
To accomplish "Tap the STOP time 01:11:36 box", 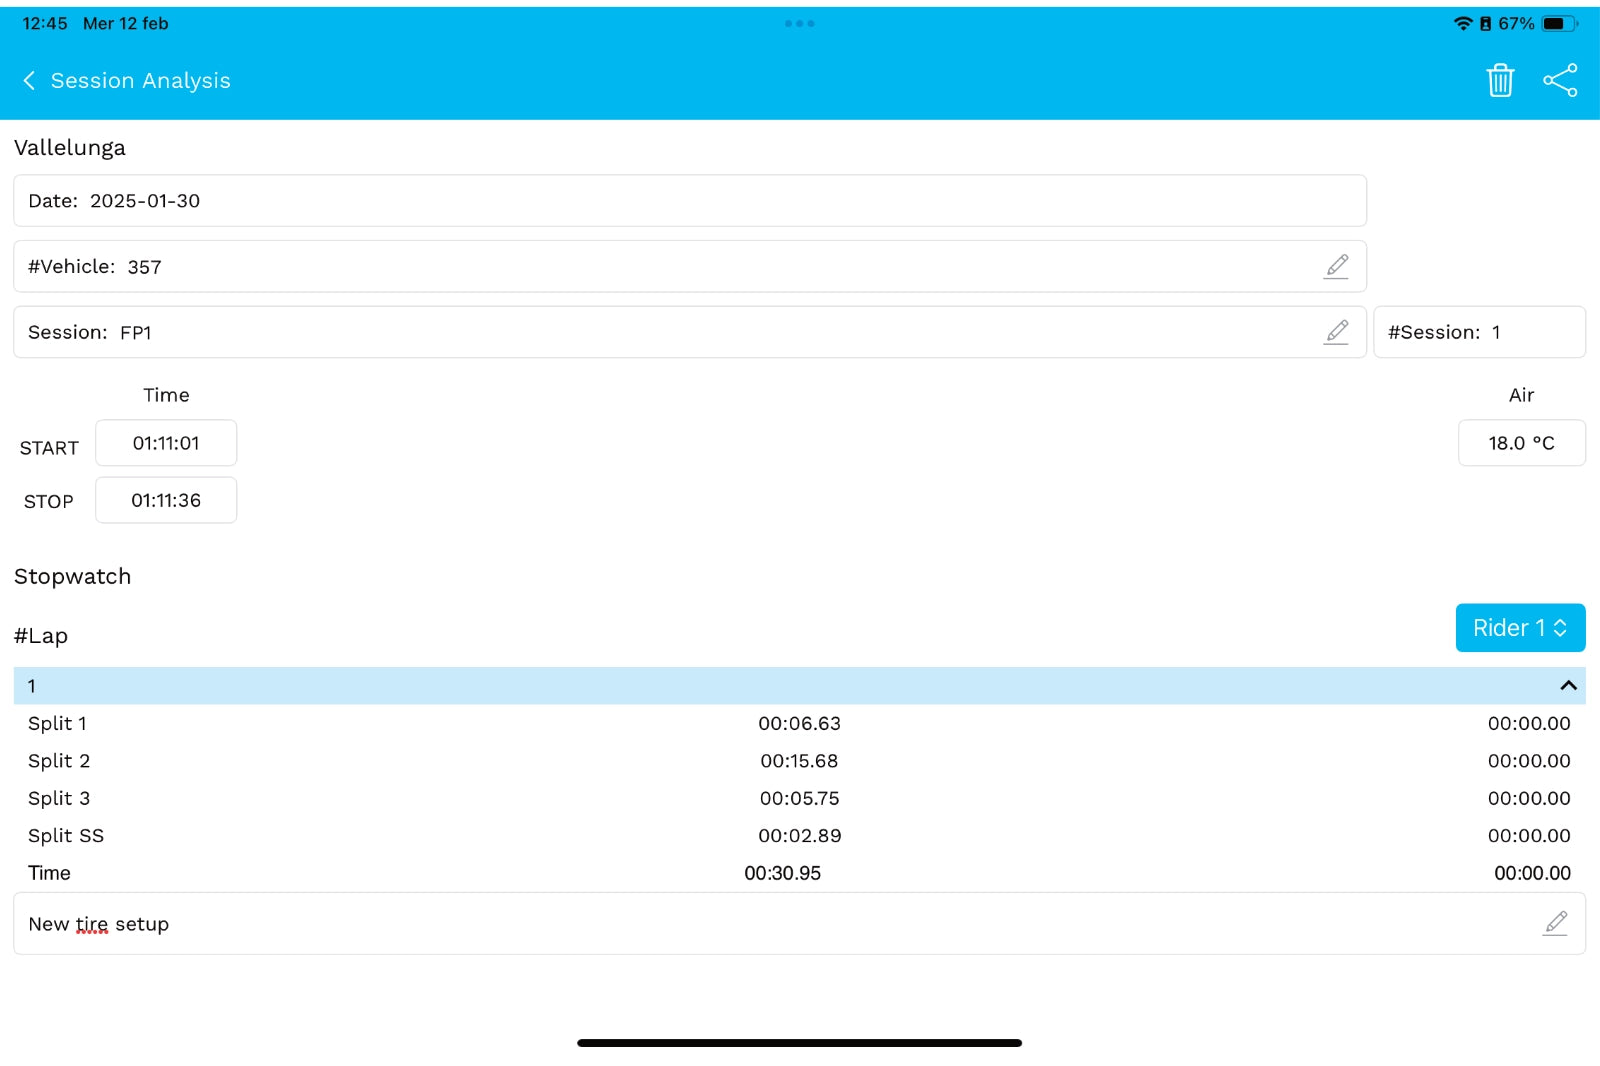I will point(166,500).
